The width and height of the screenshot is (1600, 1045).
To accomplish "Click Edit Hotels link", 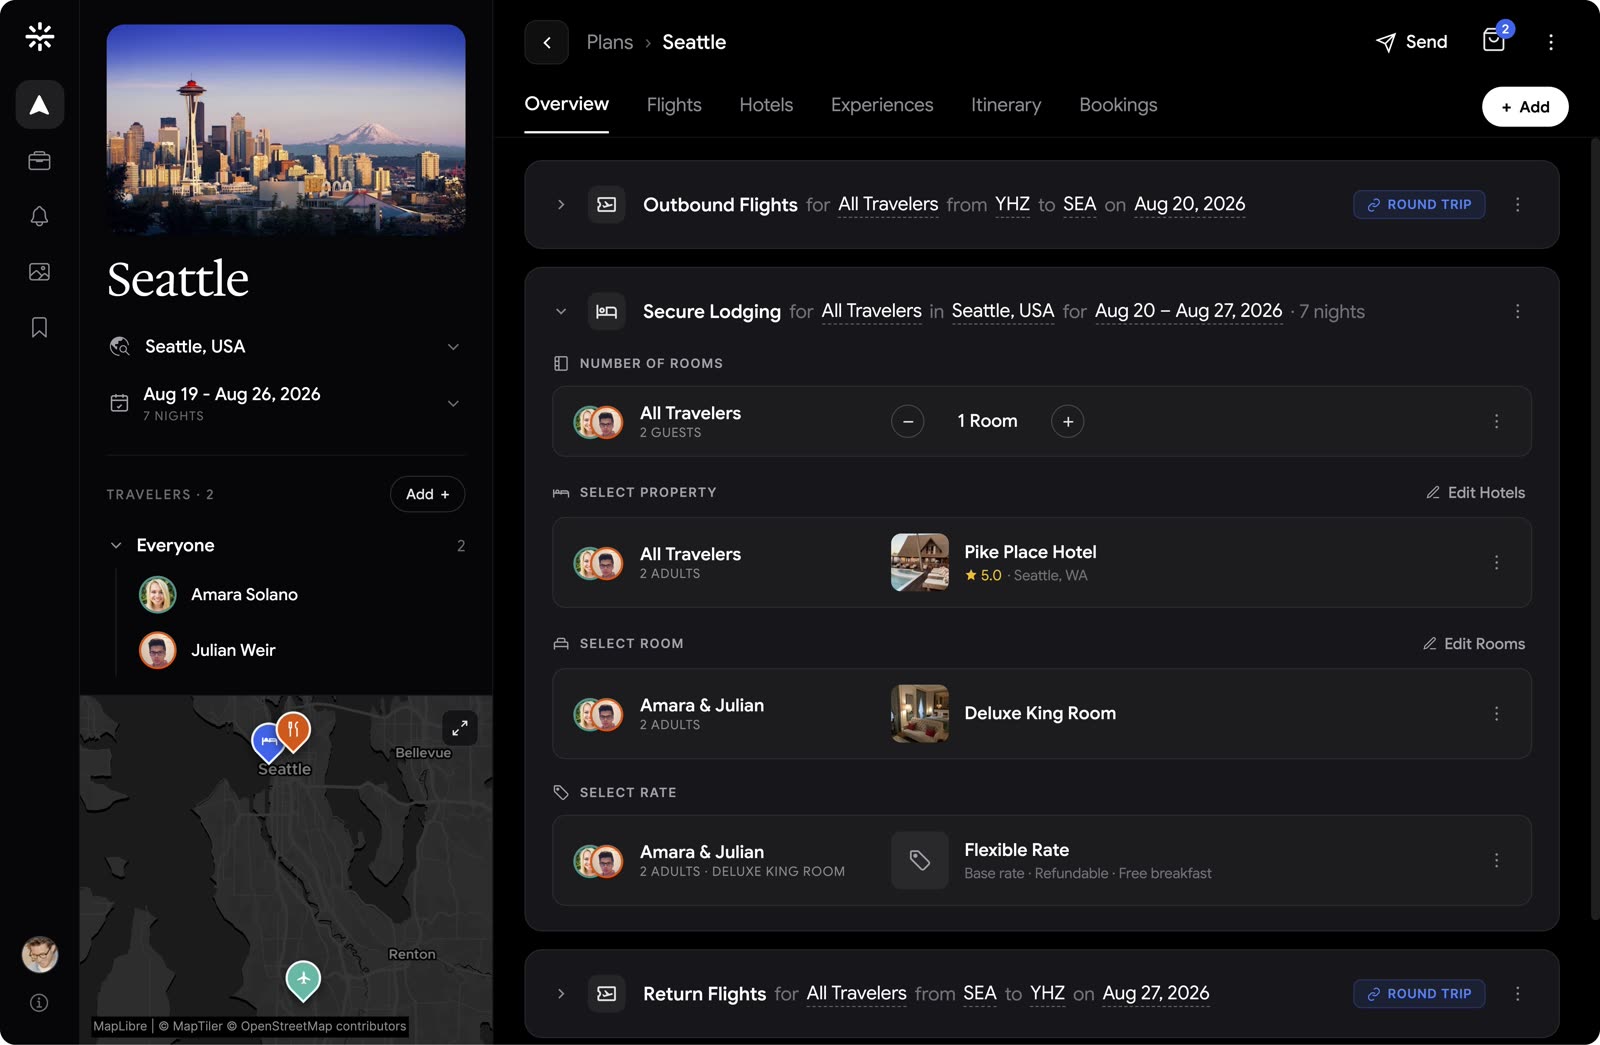I will pos(1475,492).
